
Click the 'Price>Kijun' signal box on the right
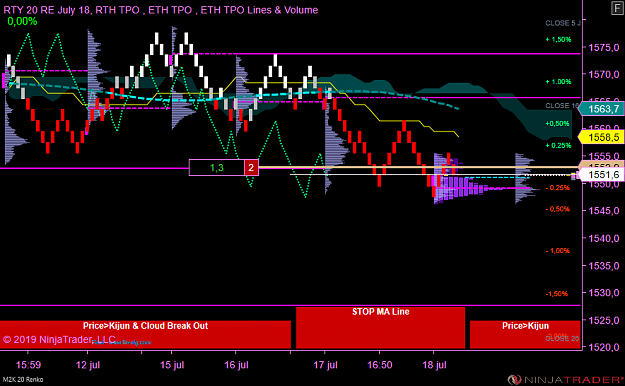coord(525,334)
